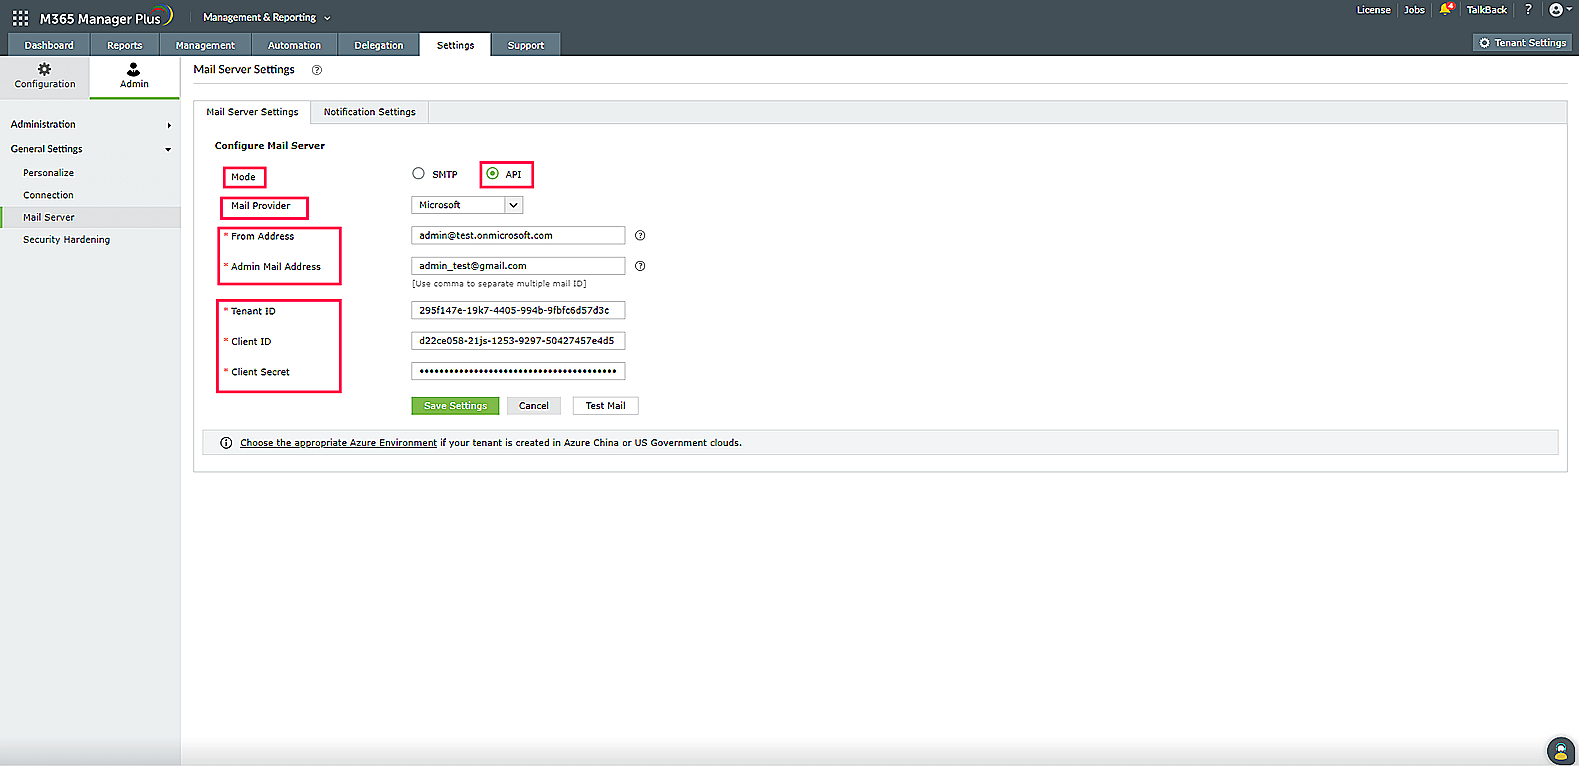Open the user account avatar menu

coord(1559,10)
